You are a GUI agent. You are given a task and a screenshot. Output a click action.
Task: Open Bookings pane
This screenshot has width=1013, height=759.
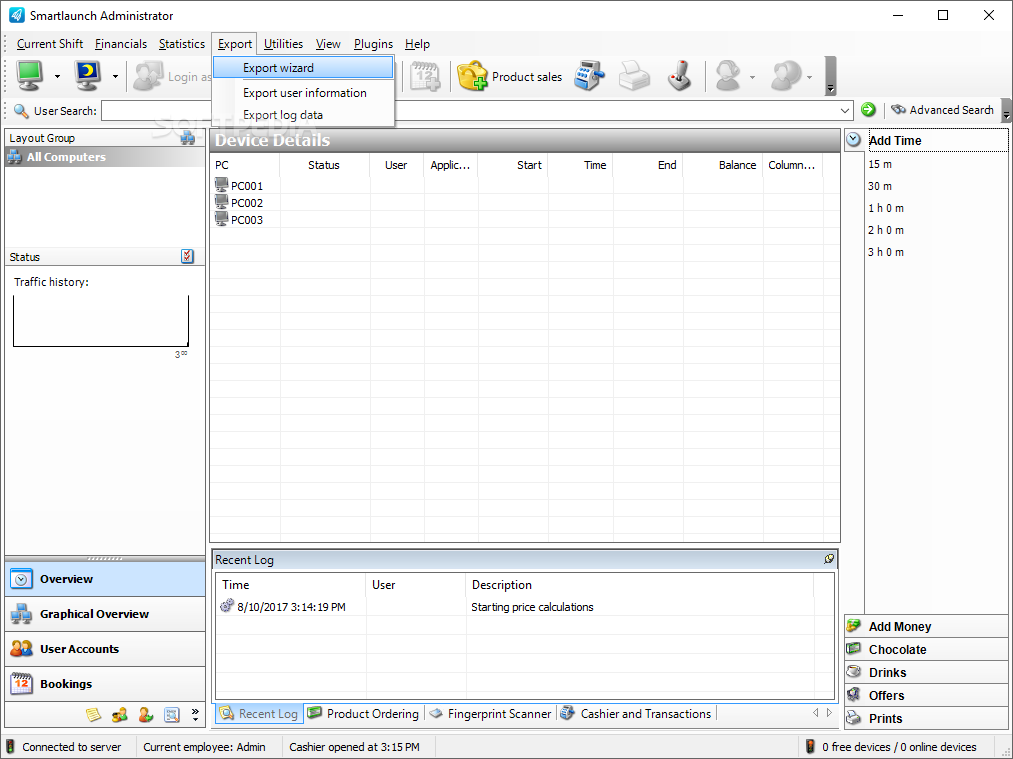[x=105, y=684]
